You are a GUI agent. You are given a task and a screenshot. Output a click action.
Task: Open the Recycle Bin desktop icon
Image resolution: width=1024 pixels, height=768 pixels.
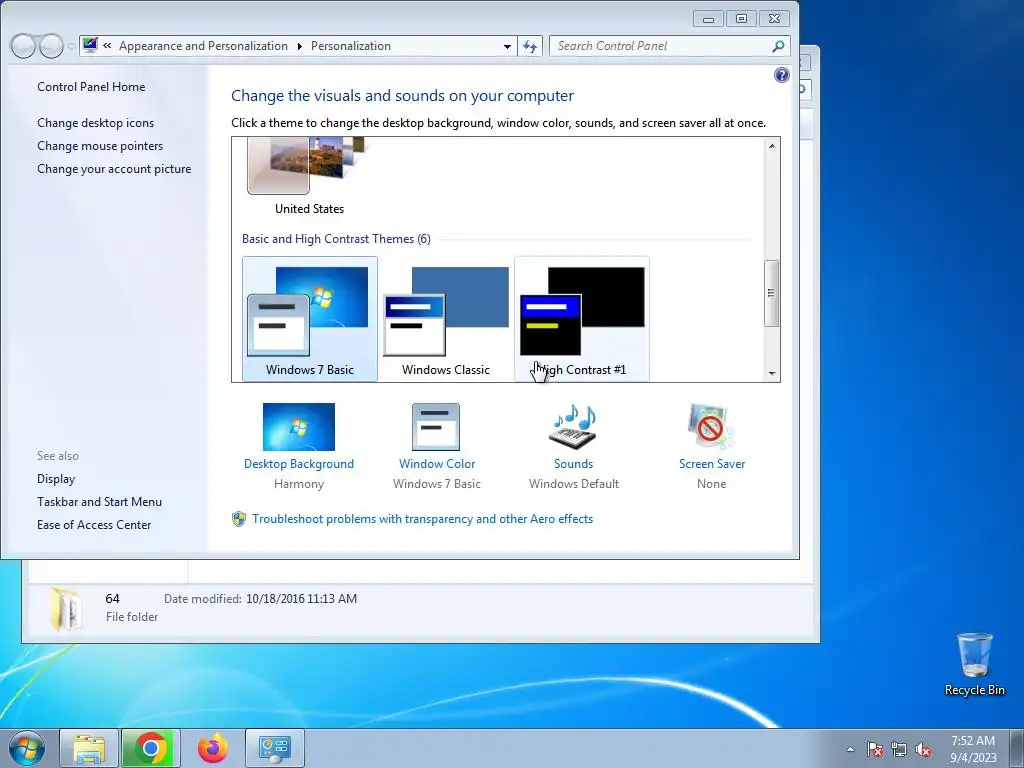974,664
